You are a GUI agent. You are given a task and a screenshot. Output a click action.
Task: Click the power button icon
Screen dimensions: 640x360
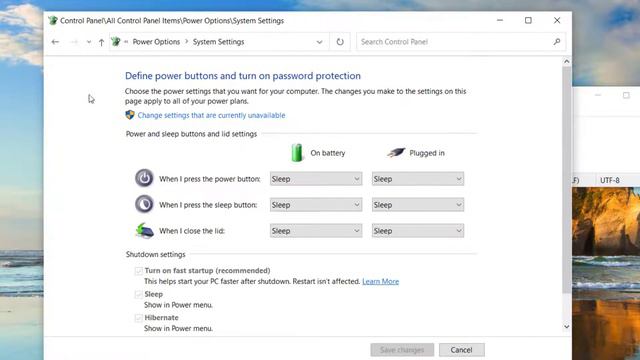pyautogui.click(x=144, y=178)
